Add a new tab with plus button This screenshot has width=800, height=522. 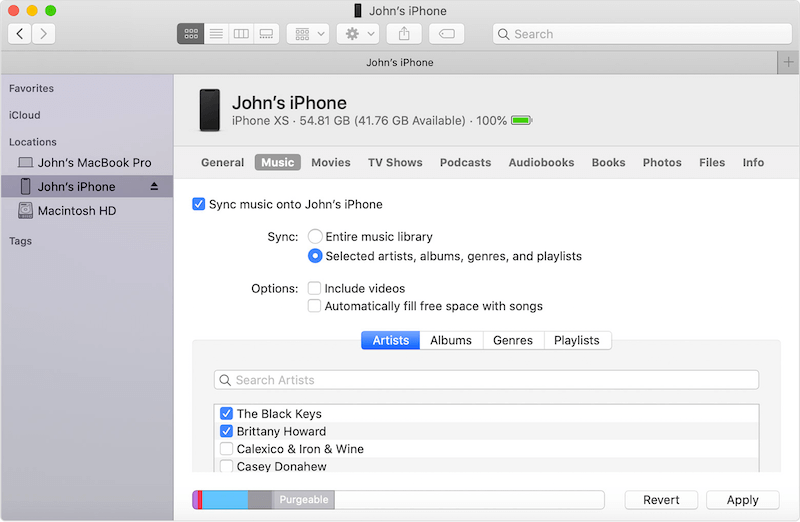[x=788, y=62]
